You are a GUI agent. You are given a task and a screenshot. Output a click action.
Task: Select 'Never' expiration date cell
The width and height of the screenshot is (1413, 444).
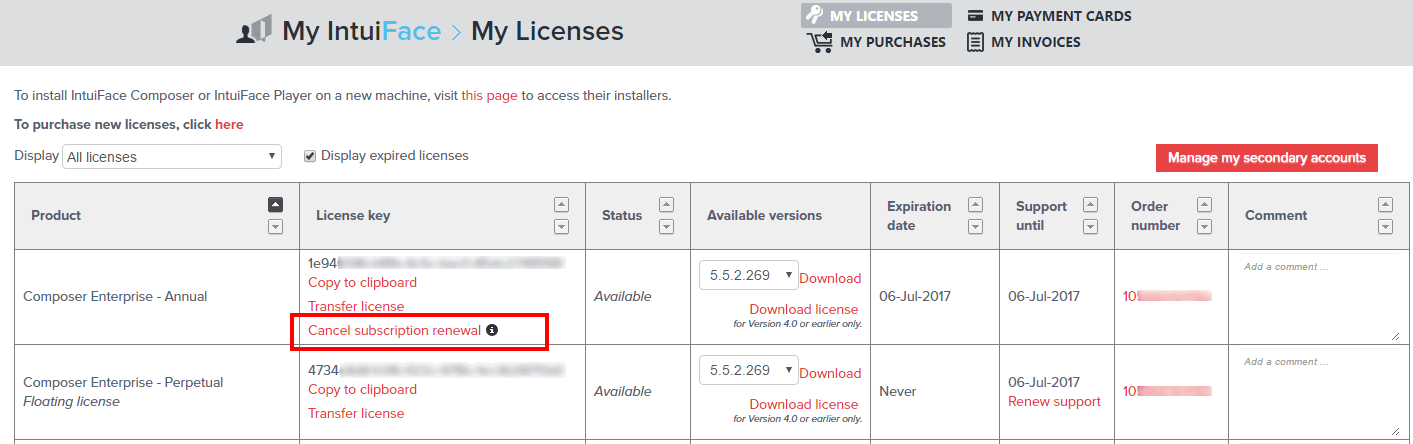898,391
